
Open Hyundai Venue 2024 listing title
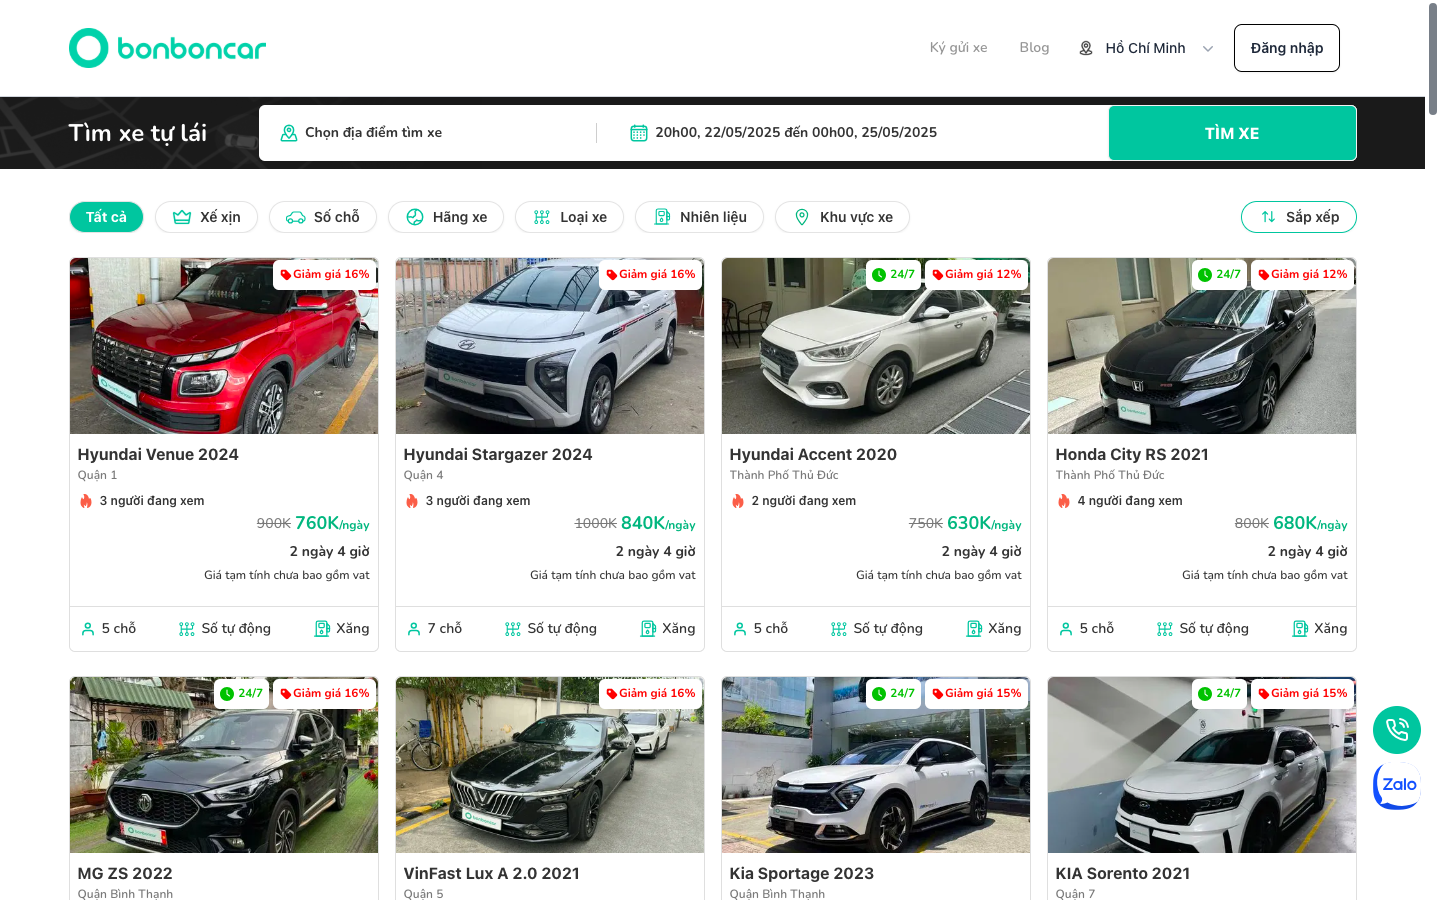158,454
